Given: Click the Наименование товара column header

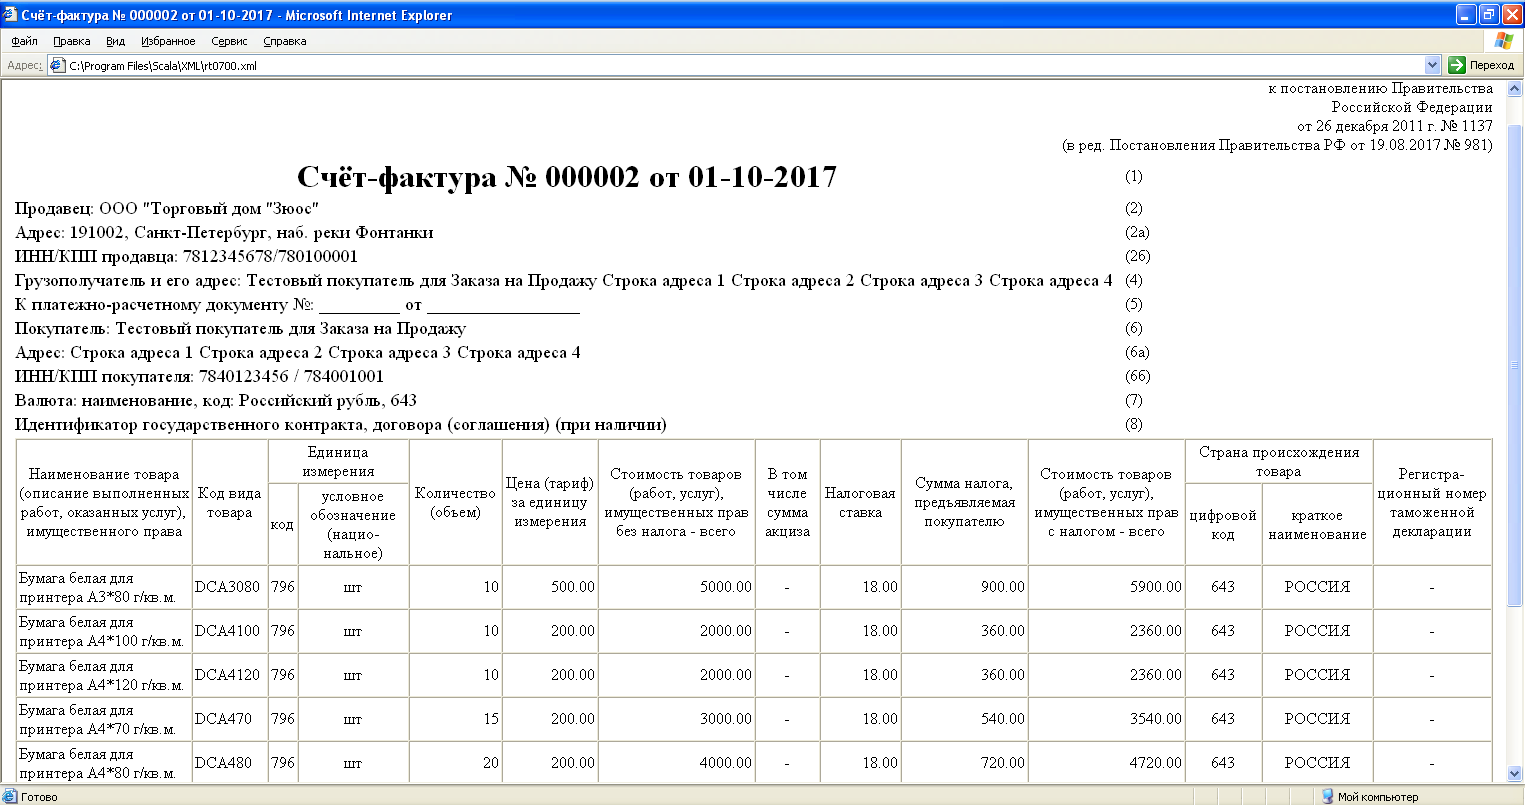Looking at the screenshot, I should pyautogui.click(x=104, y=503).
